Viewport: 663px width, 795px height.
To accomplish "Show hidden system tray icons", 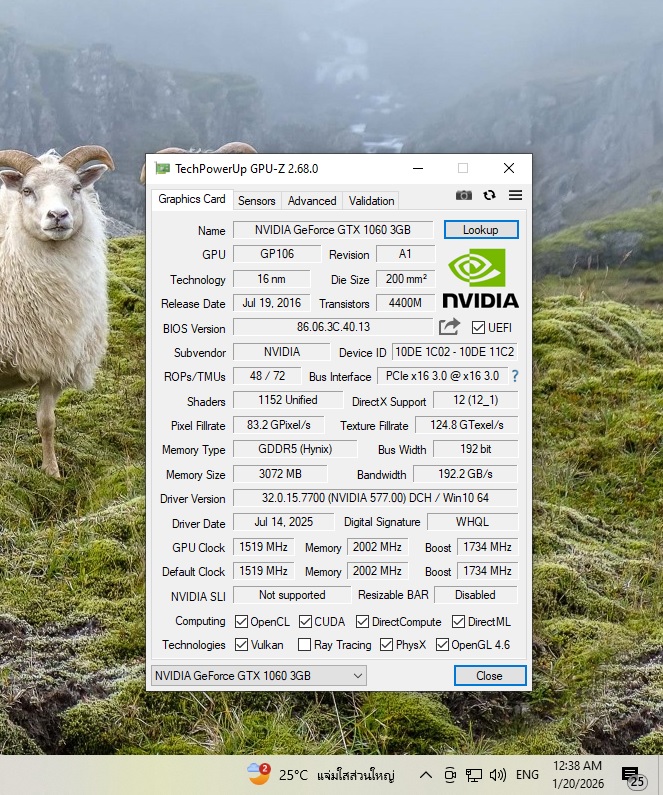I will click(425, 775).
